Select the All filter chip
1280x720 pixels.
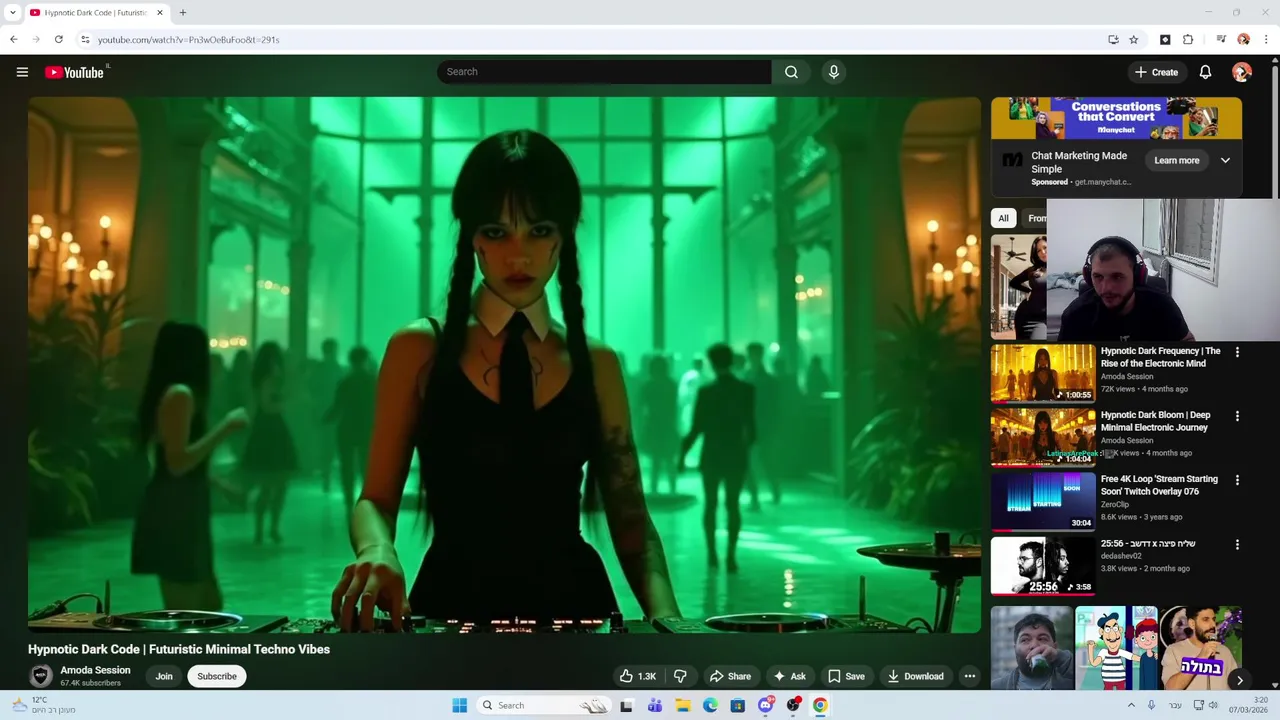[x=1003, y=218]
